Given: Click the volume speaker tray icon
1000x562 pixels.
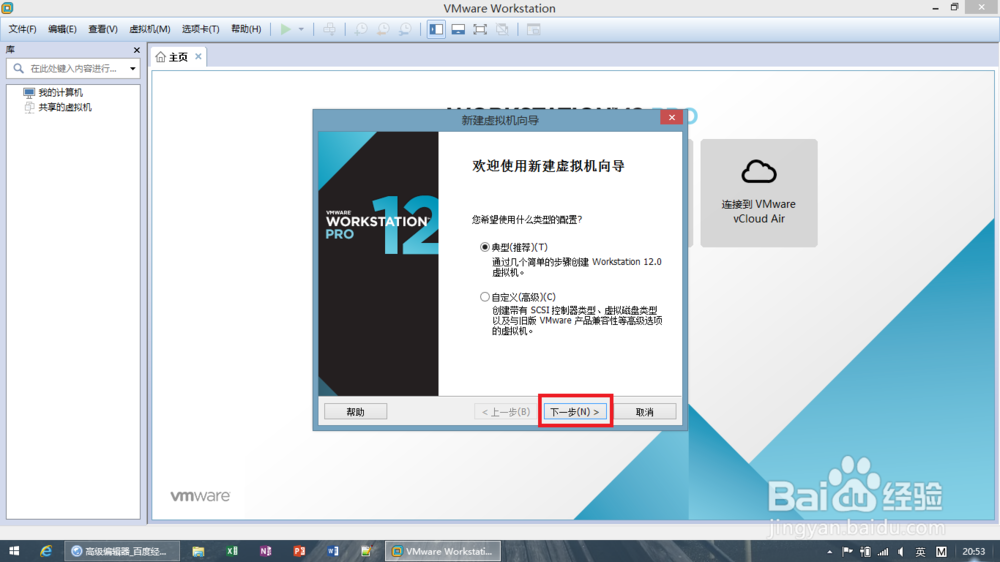Looking at the screenshot, I should [901, 552].
